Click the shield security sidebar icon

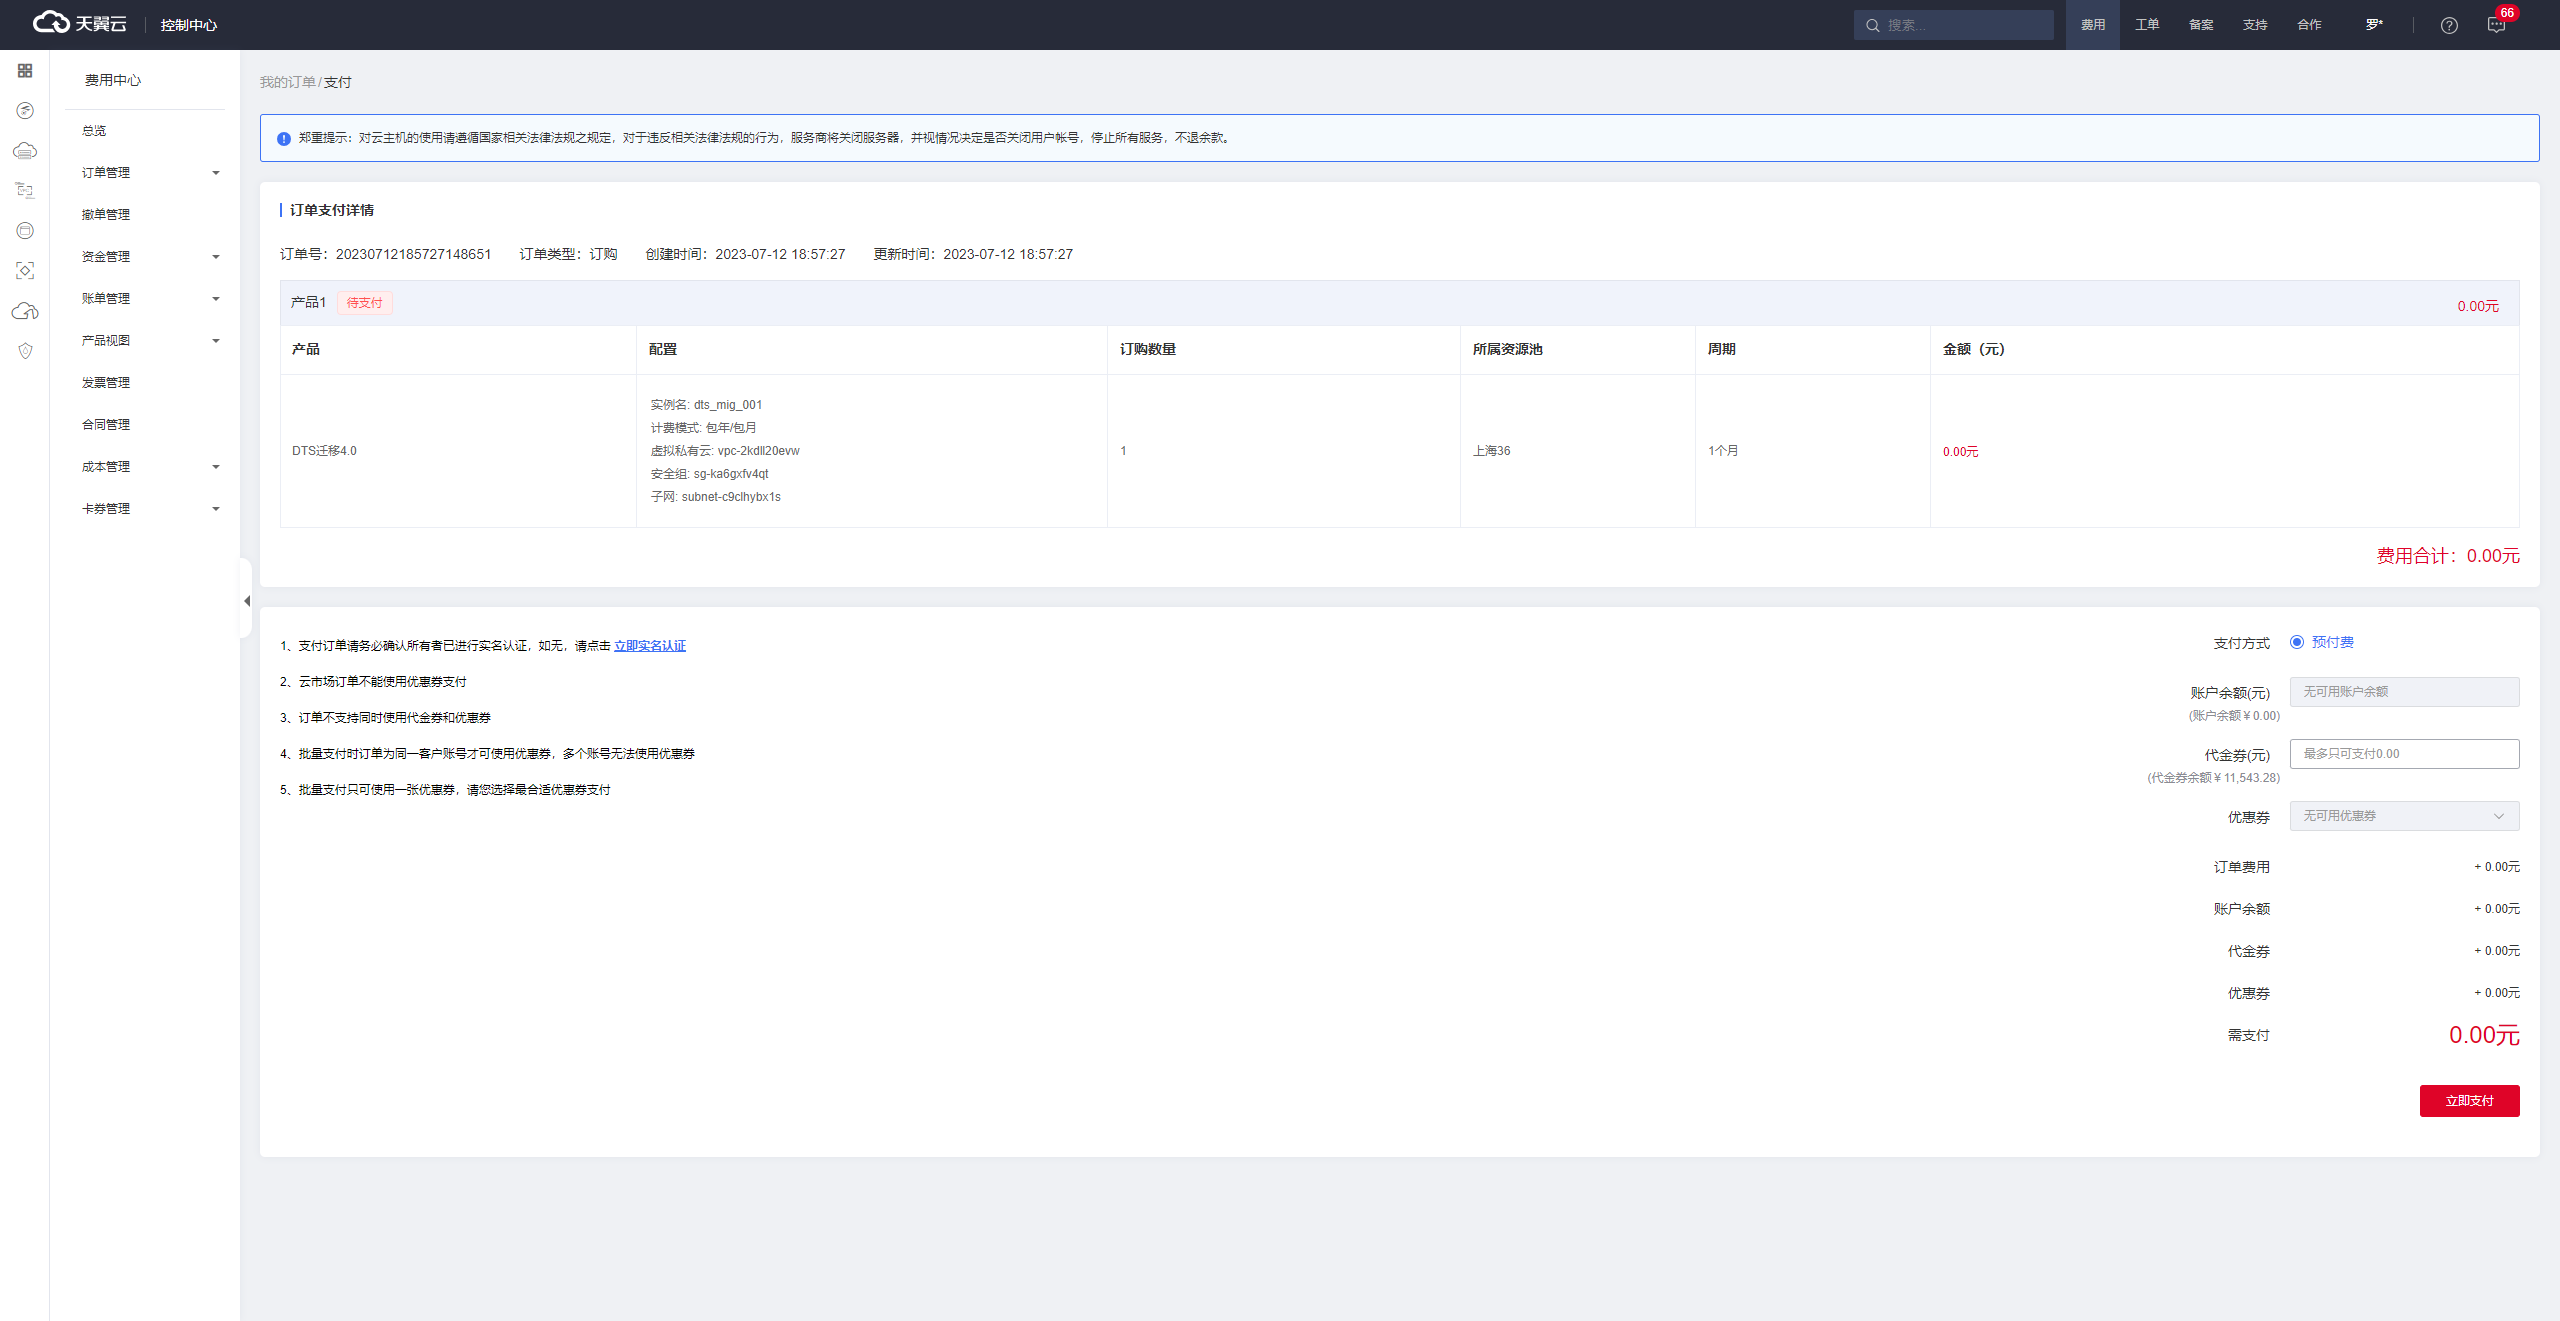pyautogui.click(x=25, y=351)
